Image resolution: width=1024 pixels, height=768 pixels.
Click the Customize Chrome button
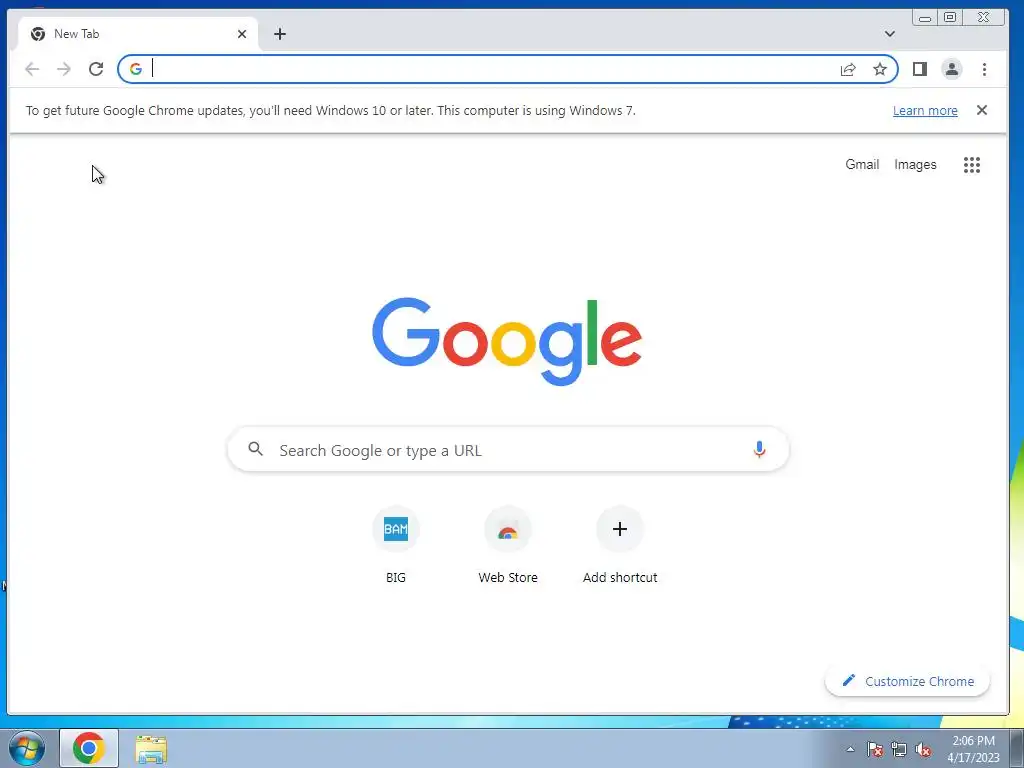pyautogui.click(x=907, y=681)
